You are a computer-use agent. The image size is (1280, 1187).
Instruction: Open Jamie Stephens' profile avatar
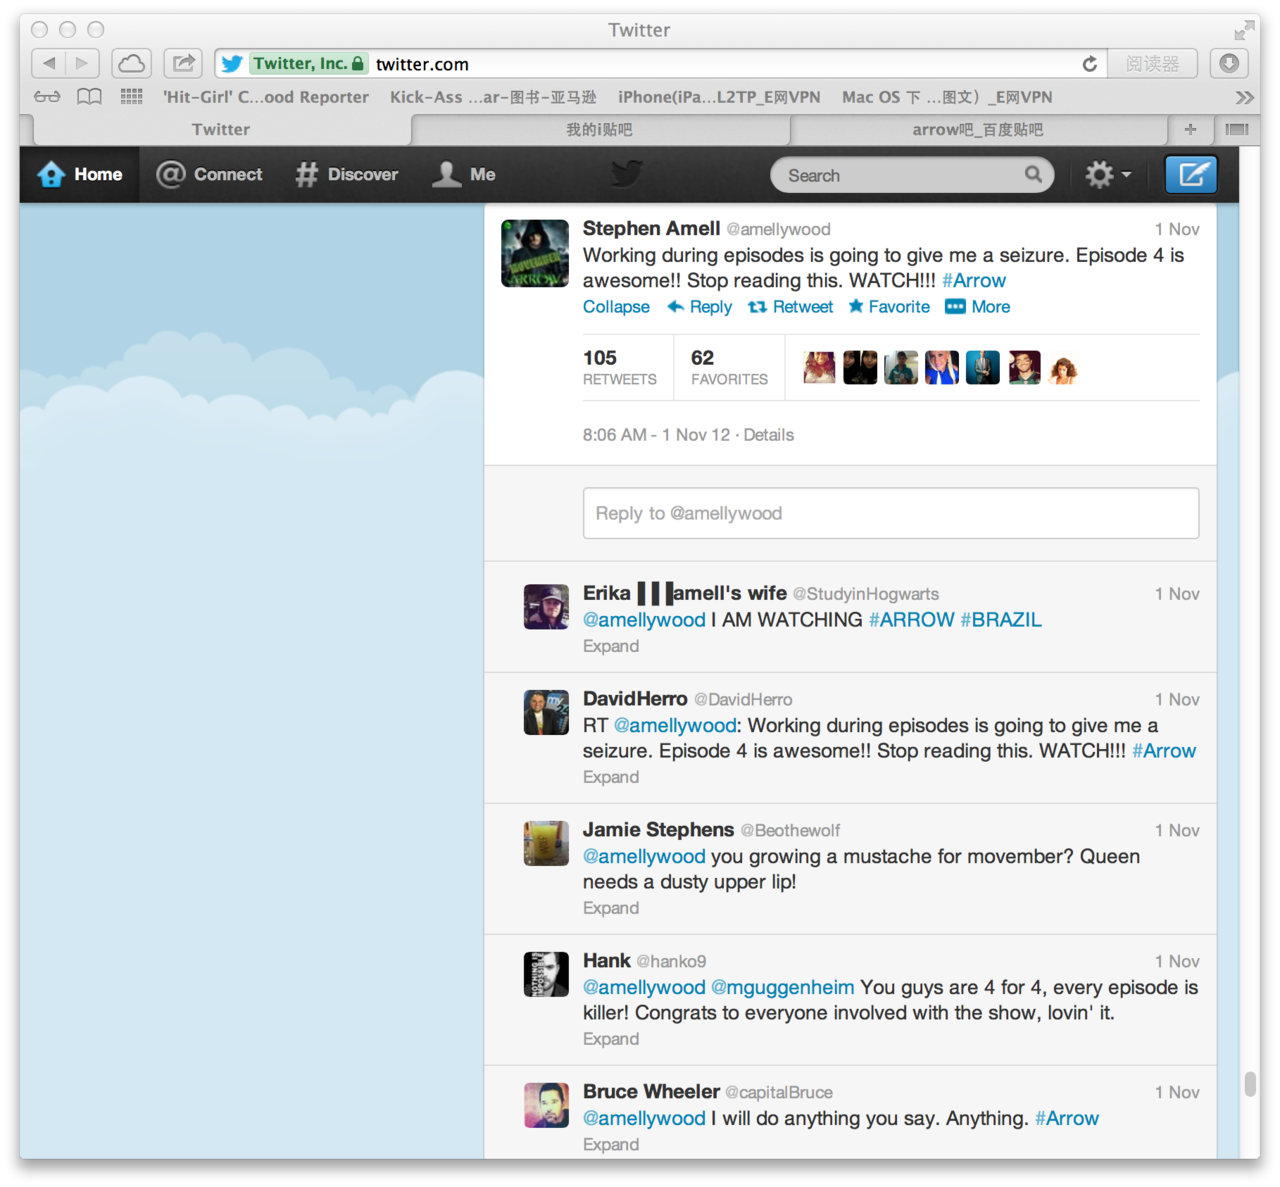click(x=546, y=843)
